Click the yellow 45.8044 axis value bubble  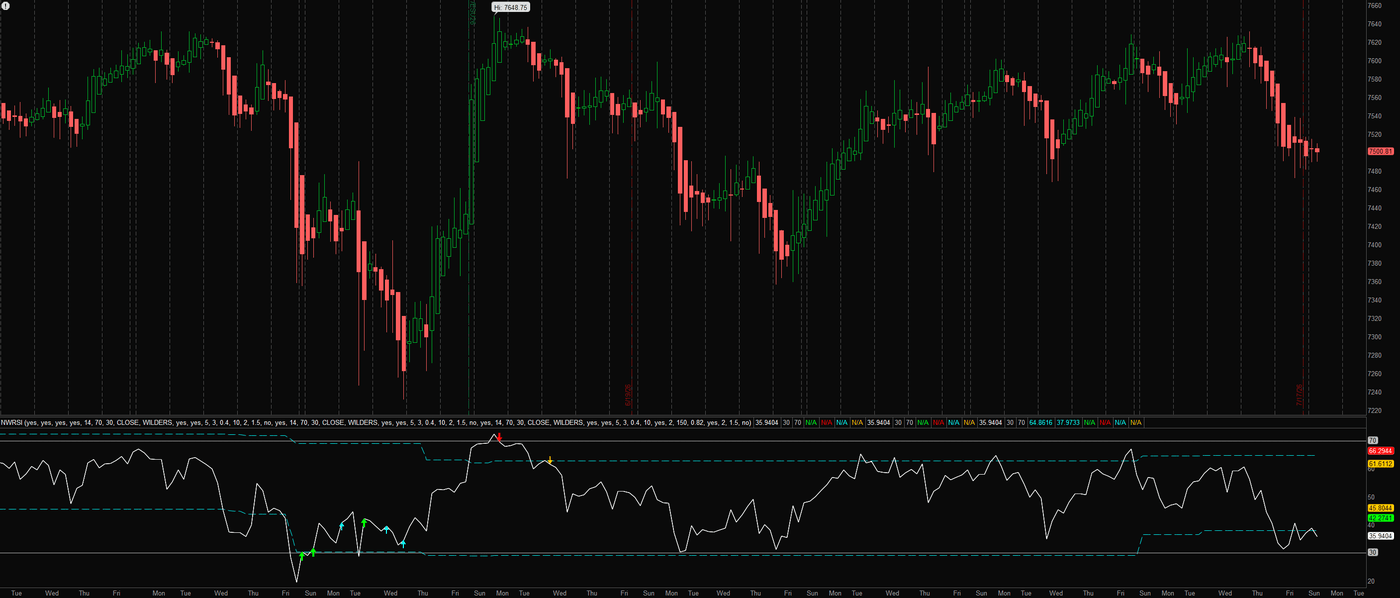pyautogui.click(x=1380, y=508)
